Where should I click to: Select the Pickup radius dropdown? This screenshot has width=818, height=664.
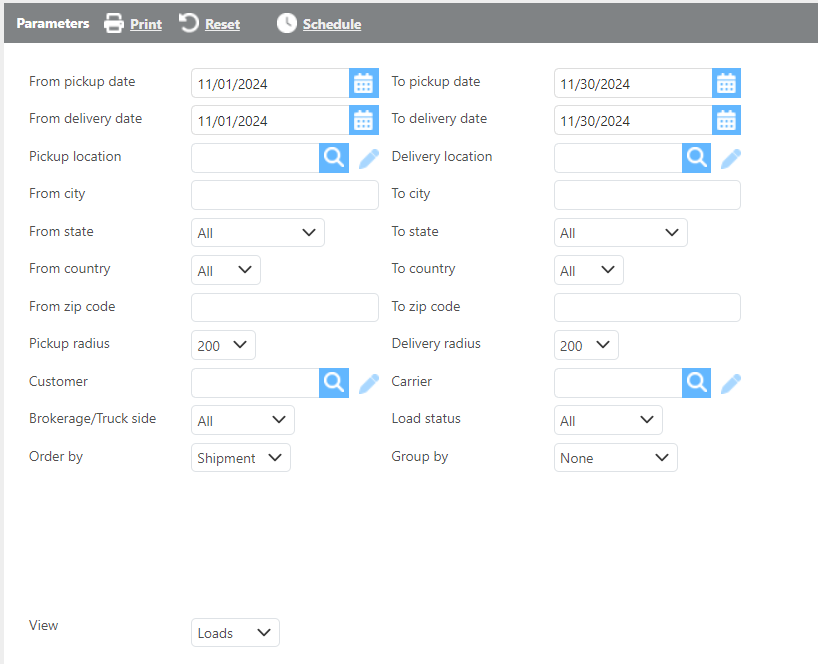click(223, 345)
